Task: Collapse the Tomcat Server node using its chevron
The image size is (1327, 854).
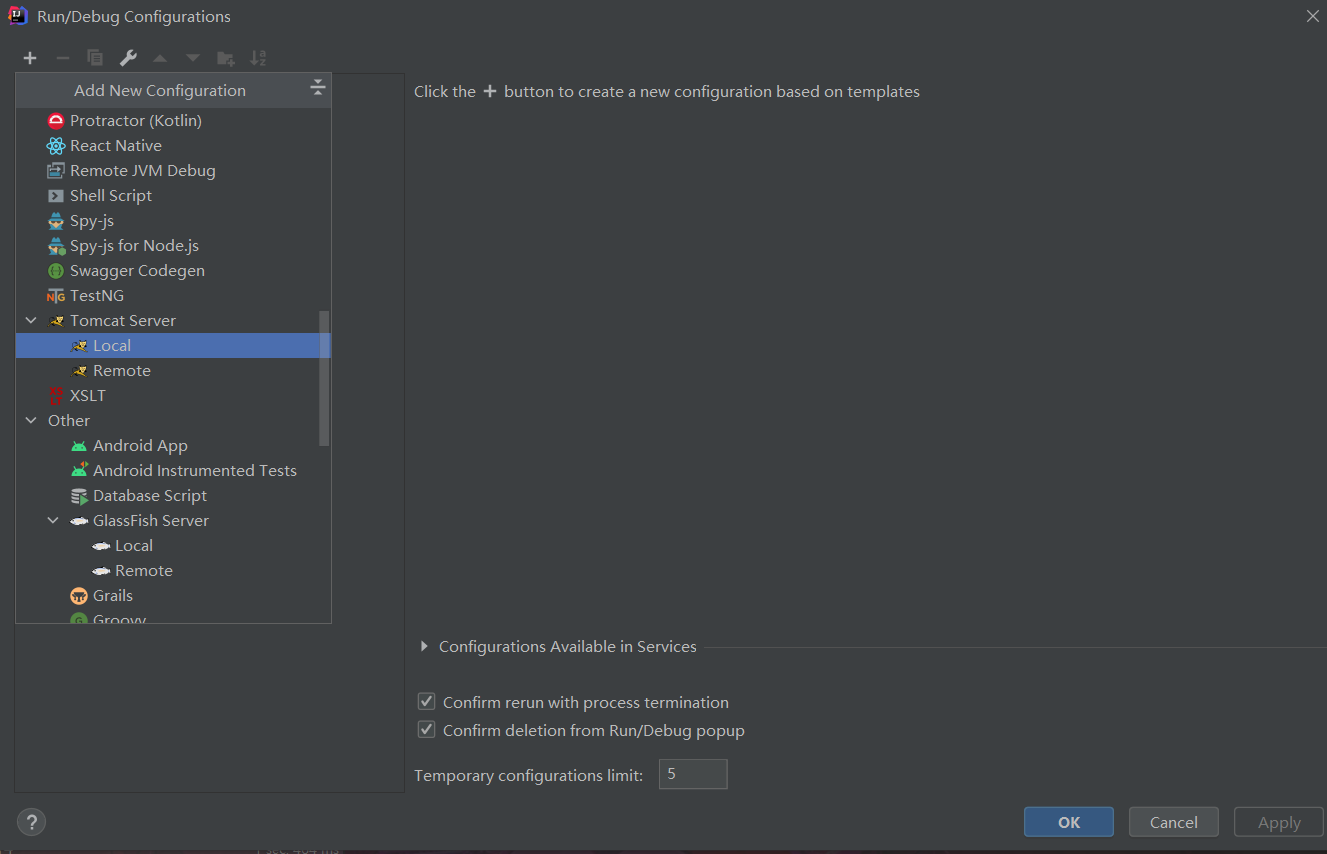Action: coord(31,320)
